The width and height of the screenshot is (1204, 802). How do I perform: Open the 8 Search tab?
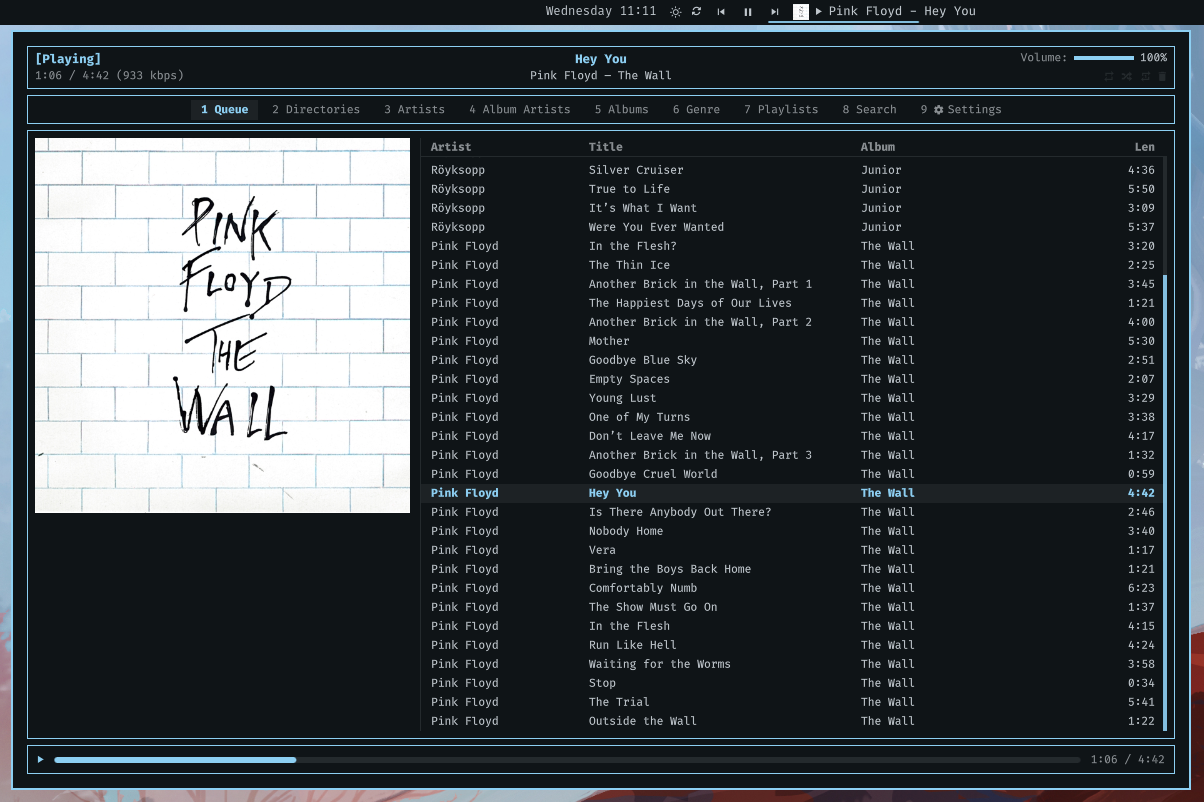[869, 110]
